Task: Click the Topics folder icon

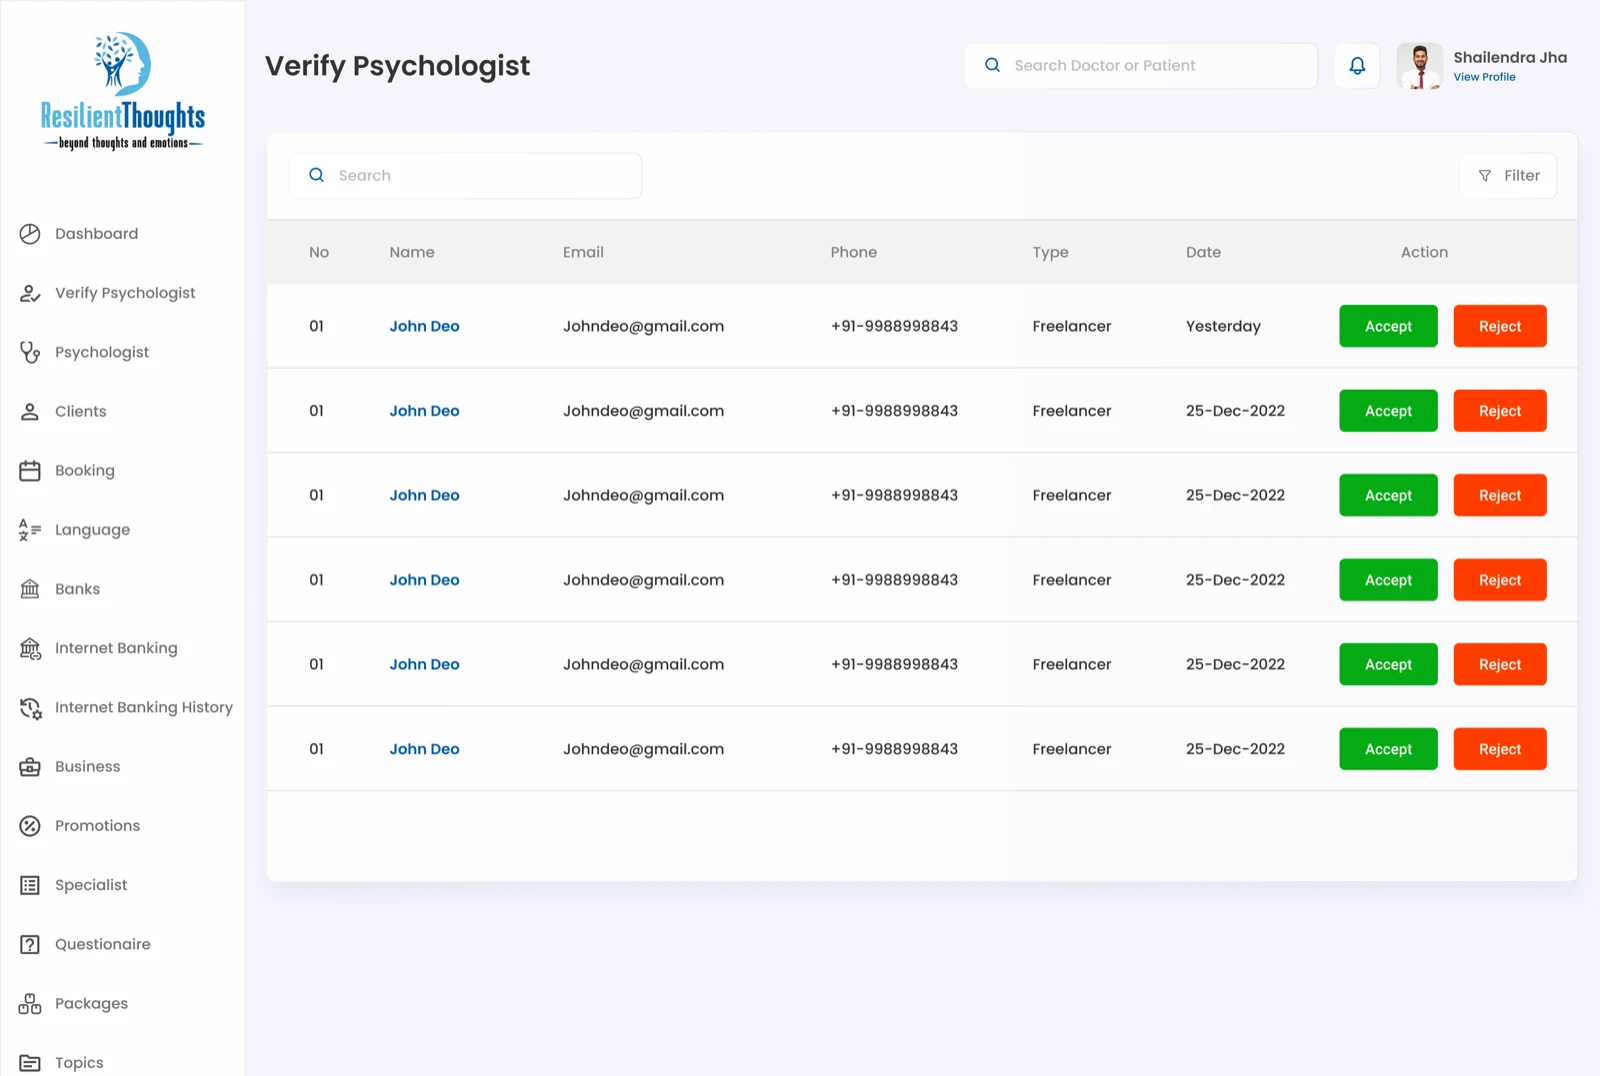Action: point(30,1063)
